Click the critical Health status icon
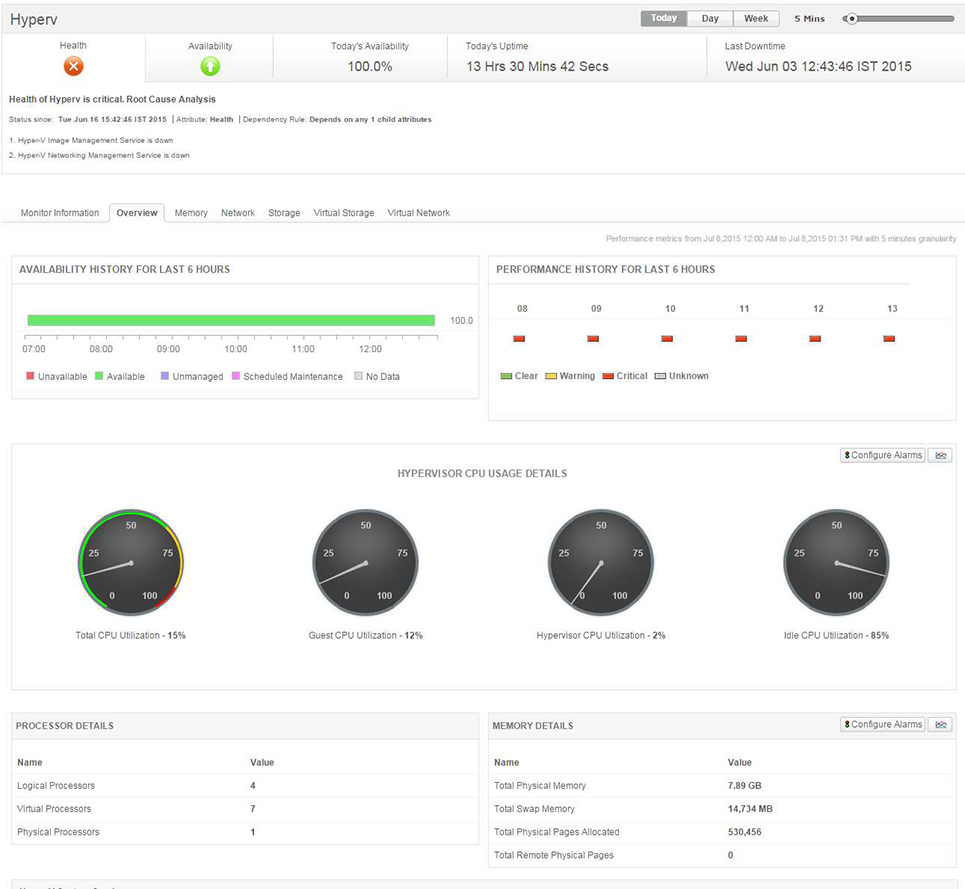This screenshot has height=889, width=965. (x=73, y=66)
